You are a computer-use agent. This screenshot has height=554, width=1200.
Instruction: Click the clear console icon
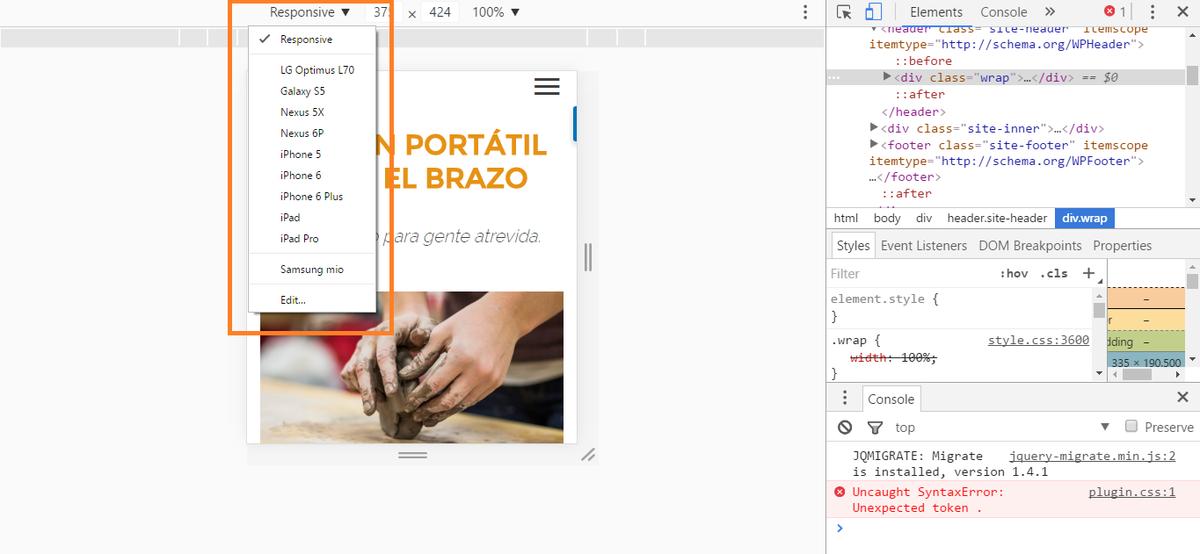845,427
